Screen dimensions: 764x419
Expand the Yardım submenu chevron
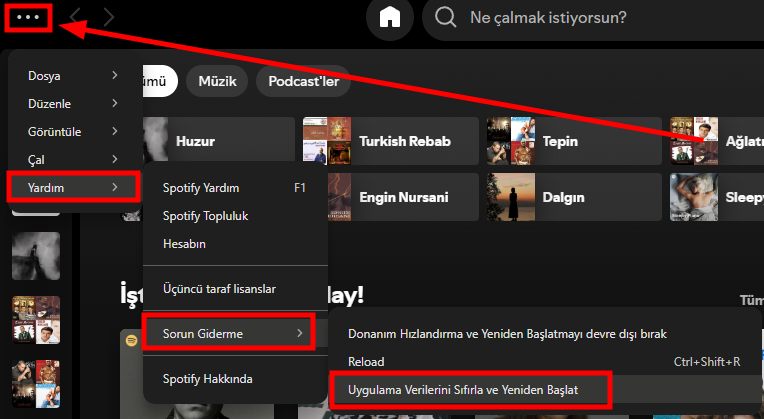[x=115, y=187]
